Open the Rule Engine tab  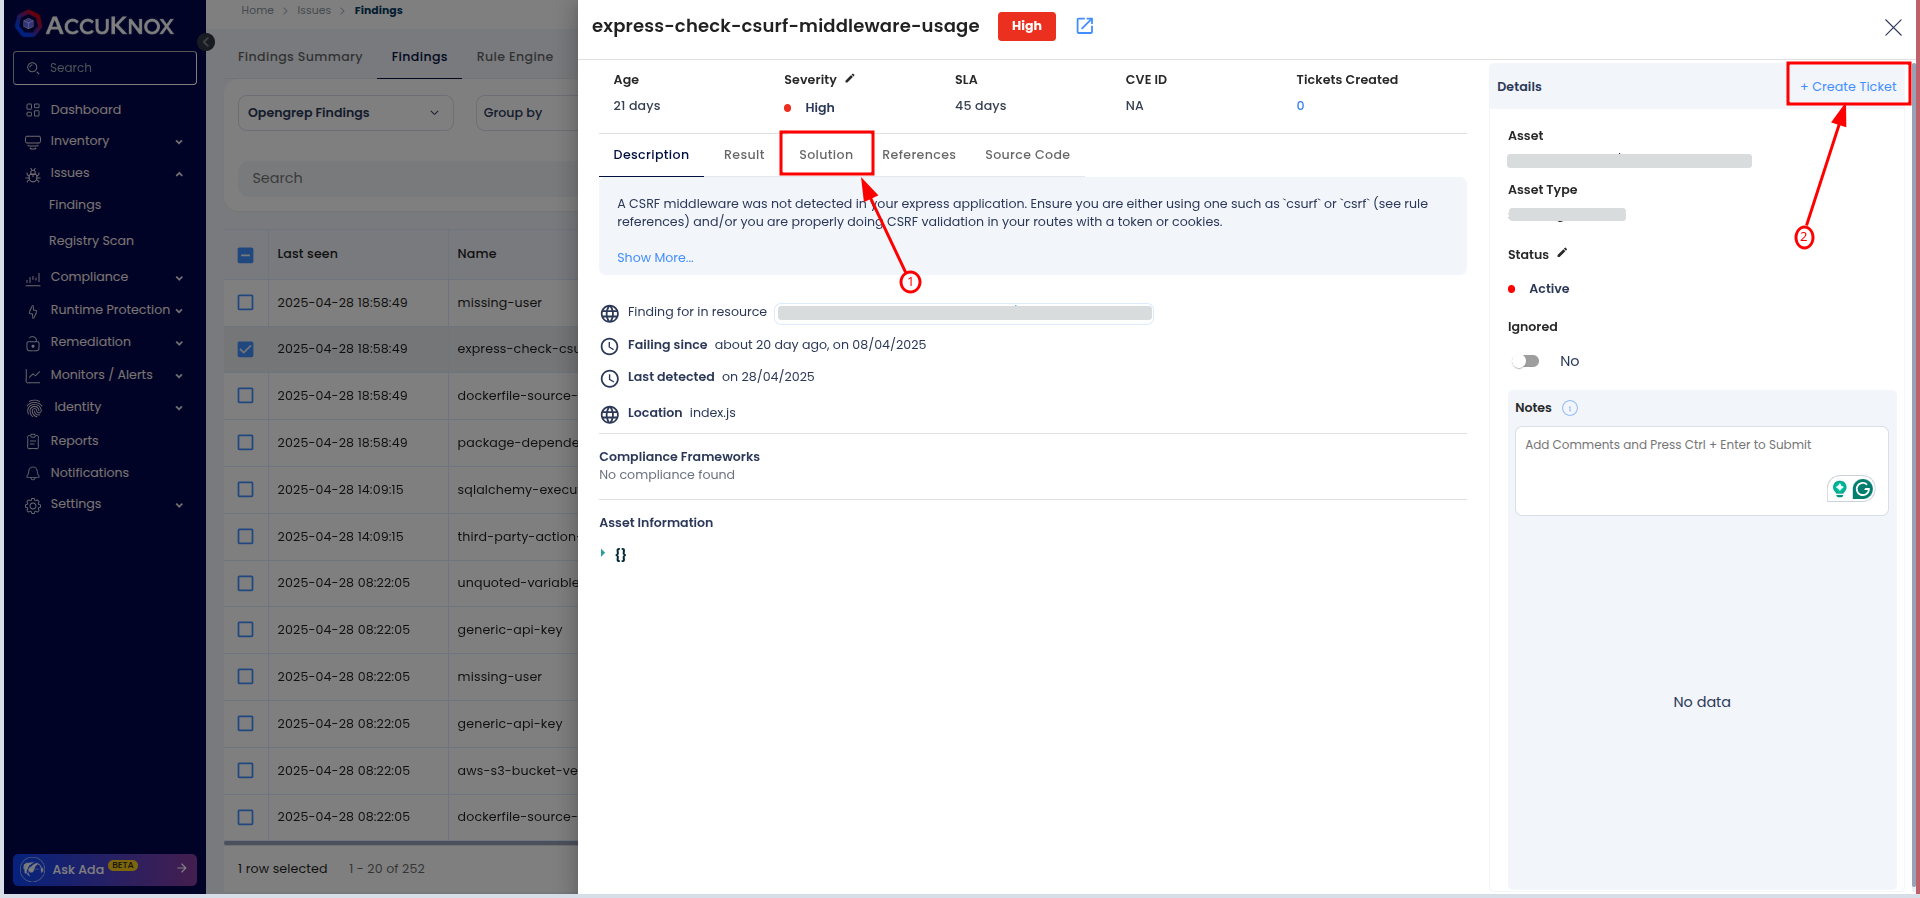point(515,57)
